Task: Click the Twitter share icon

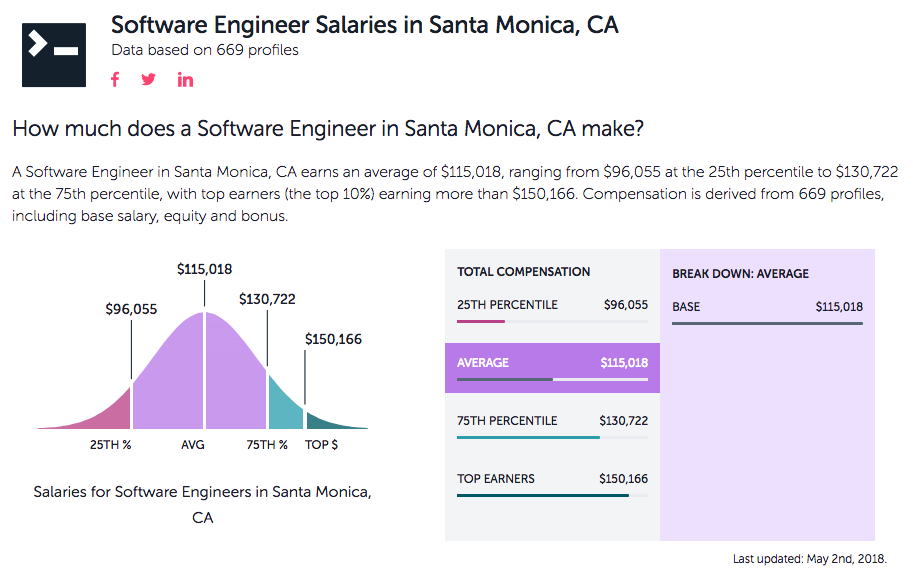Action: [x=149, y=80]
